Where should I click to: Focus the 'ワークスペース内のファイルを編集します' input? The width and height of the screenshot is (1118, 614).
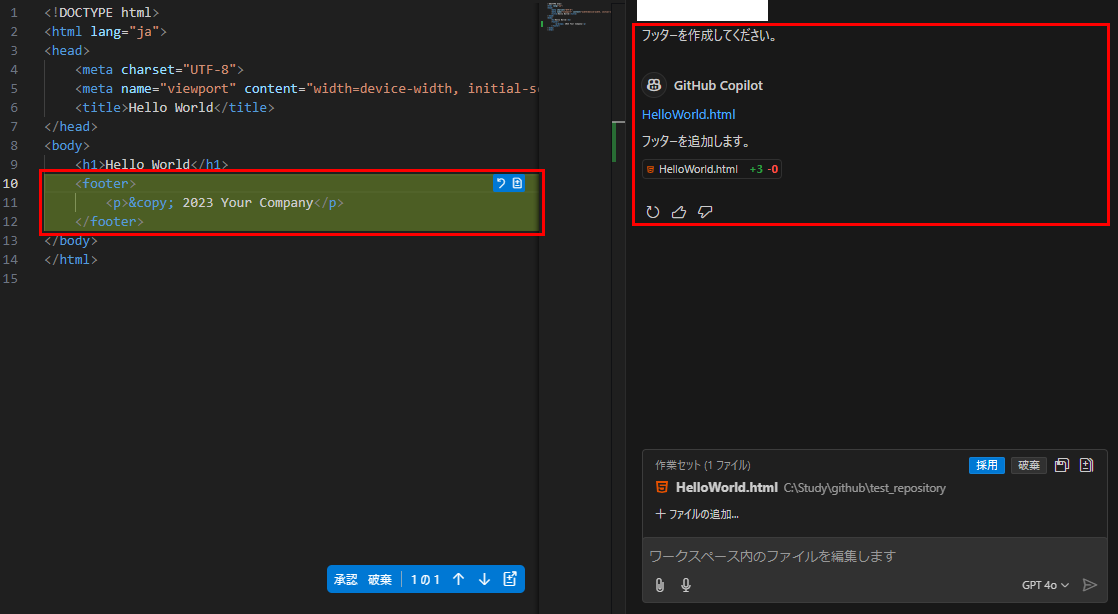(x=874, y=556)
